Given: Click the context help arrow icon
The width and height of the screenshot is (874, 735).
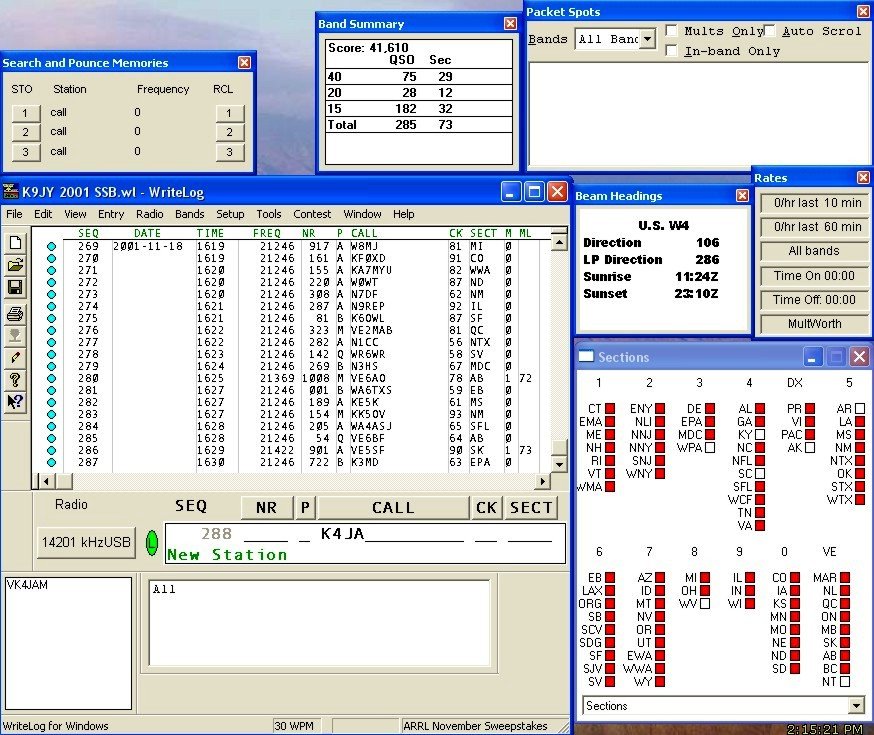Looking at the screenshot, I should (15, 403).
